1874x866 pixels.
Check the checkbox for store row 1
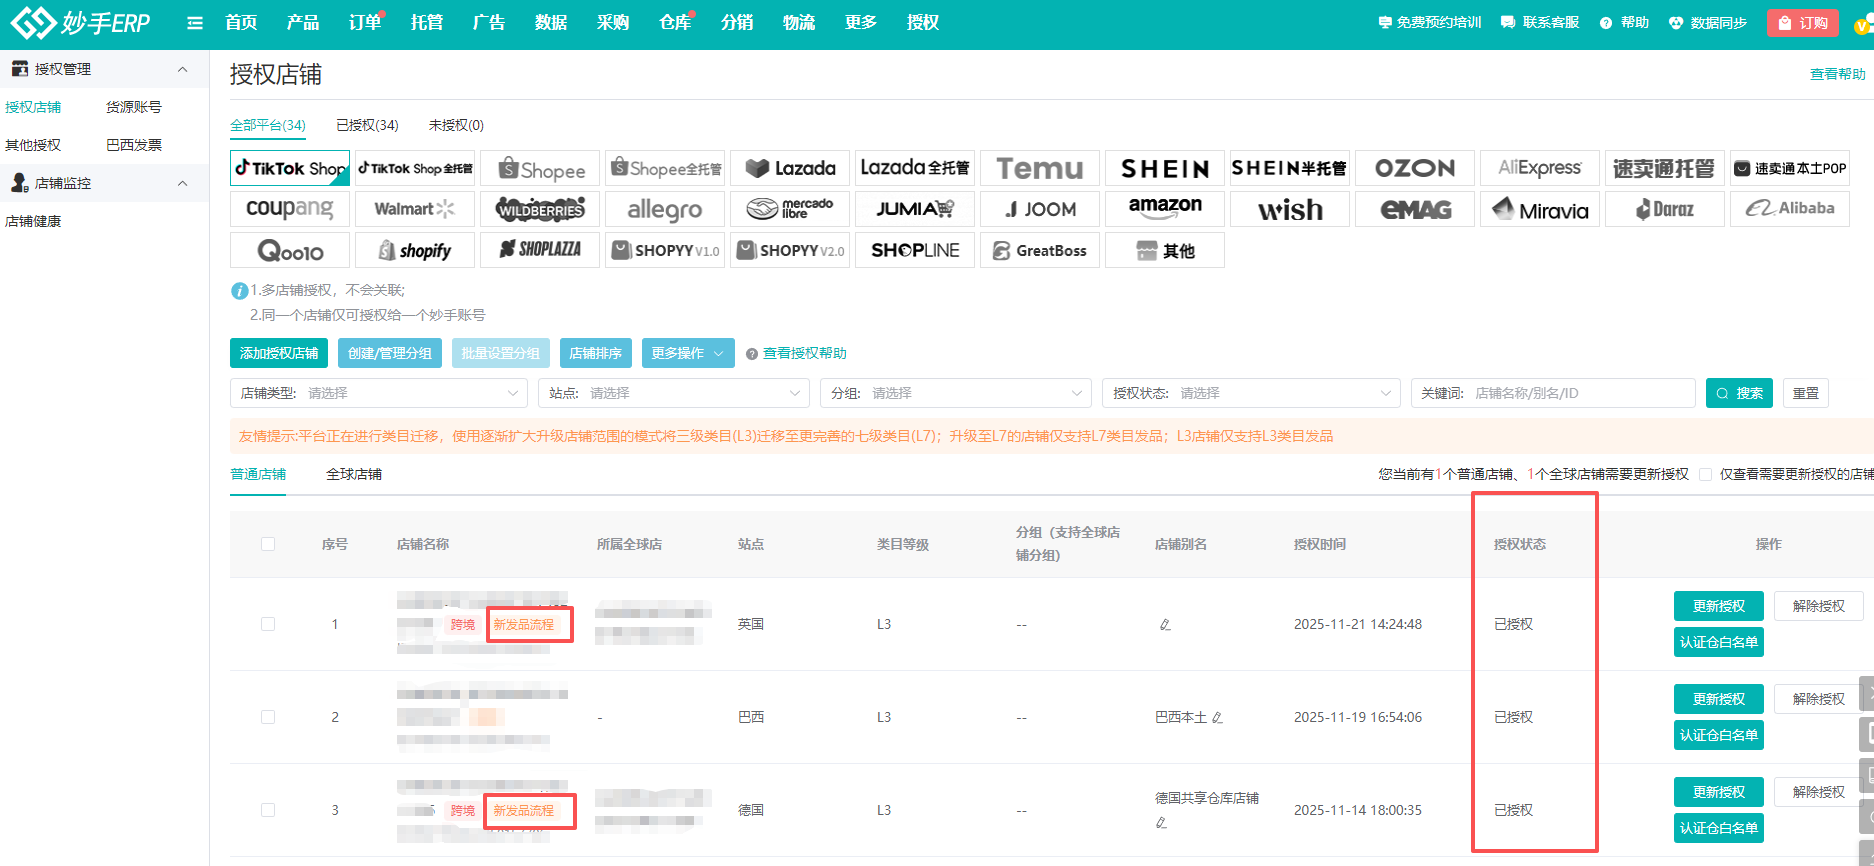tap(268, 624)
